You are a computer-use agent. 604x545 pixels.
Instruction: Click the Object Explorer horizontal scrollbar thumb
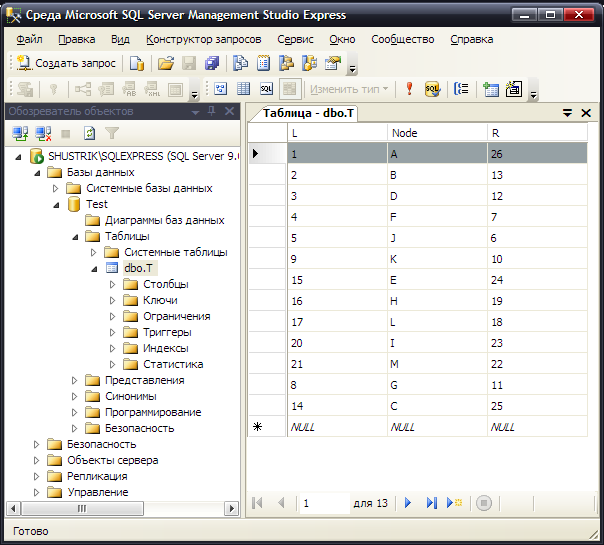tap(82, 508)
